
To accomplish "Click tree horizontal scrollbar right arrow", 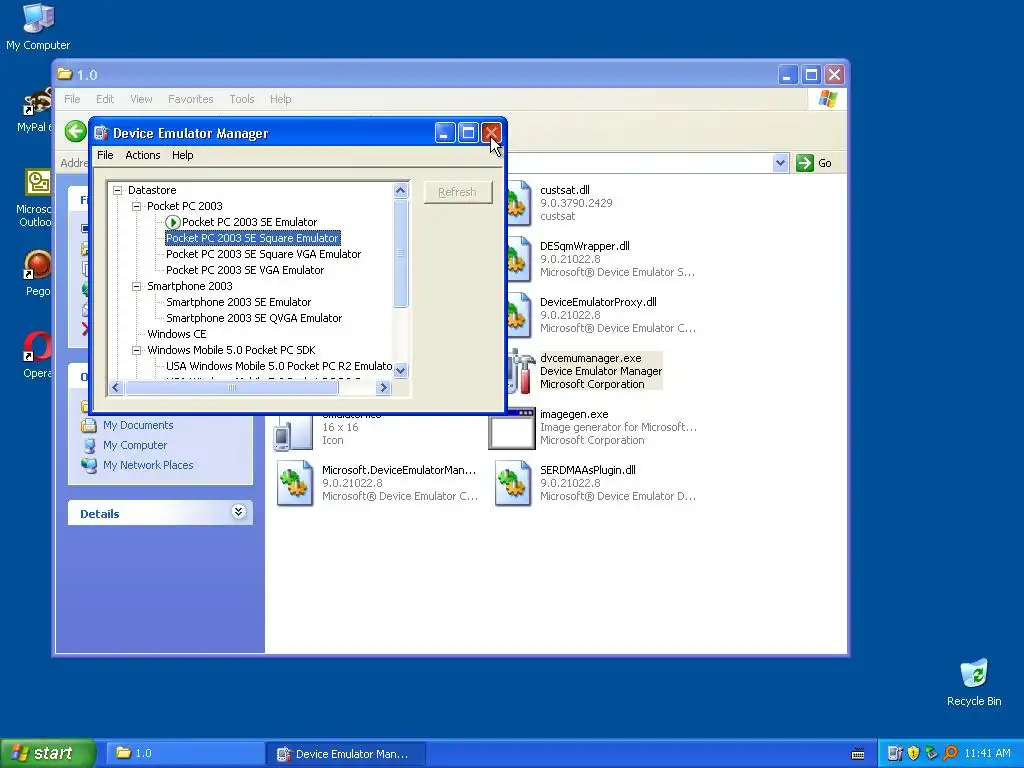I will coord(383,387).
